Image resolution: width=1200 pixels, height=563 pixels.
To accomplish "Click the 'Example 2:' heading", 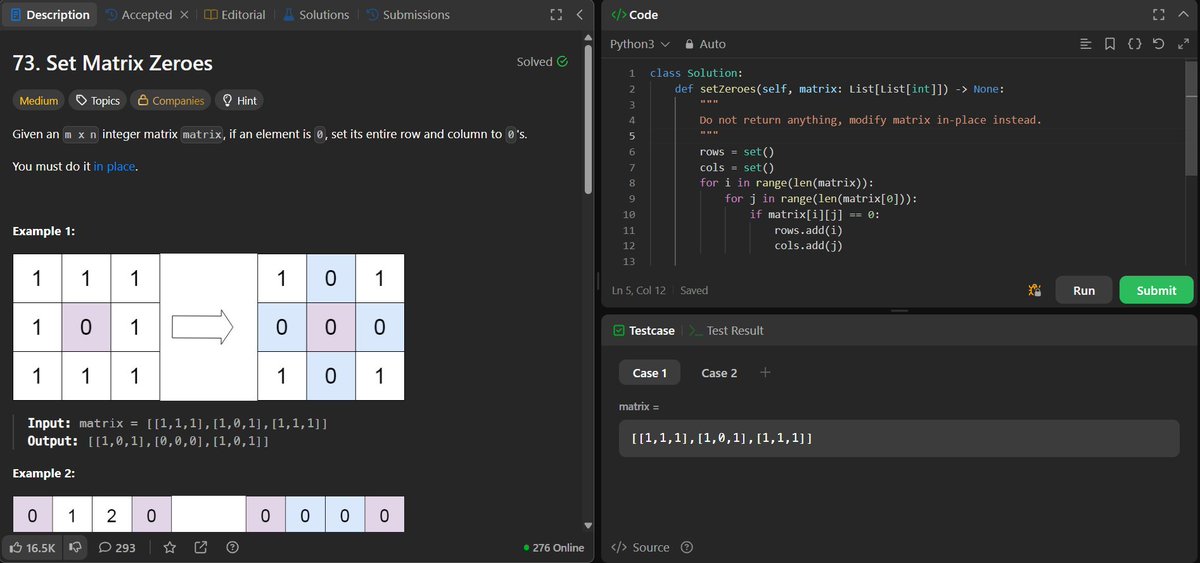I will click(44, 473).
